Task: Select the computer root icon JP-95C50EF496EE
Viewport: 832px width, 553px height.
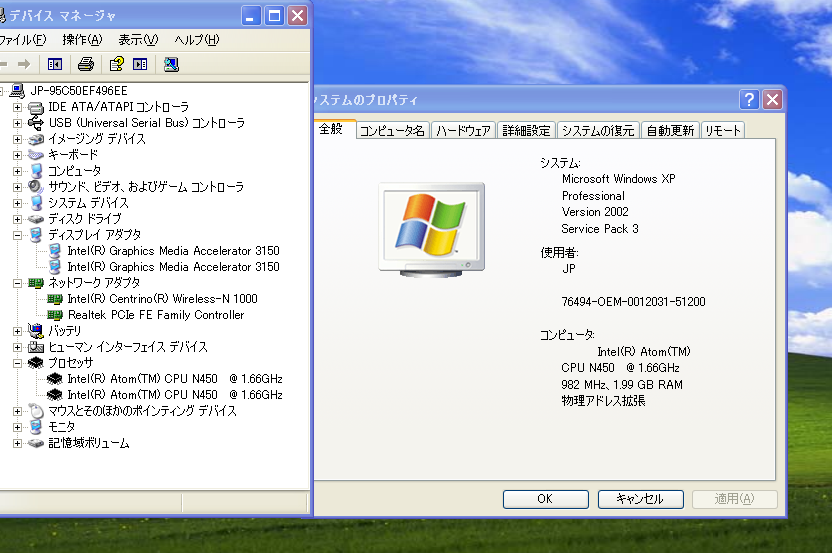Action: click(17, 91)
